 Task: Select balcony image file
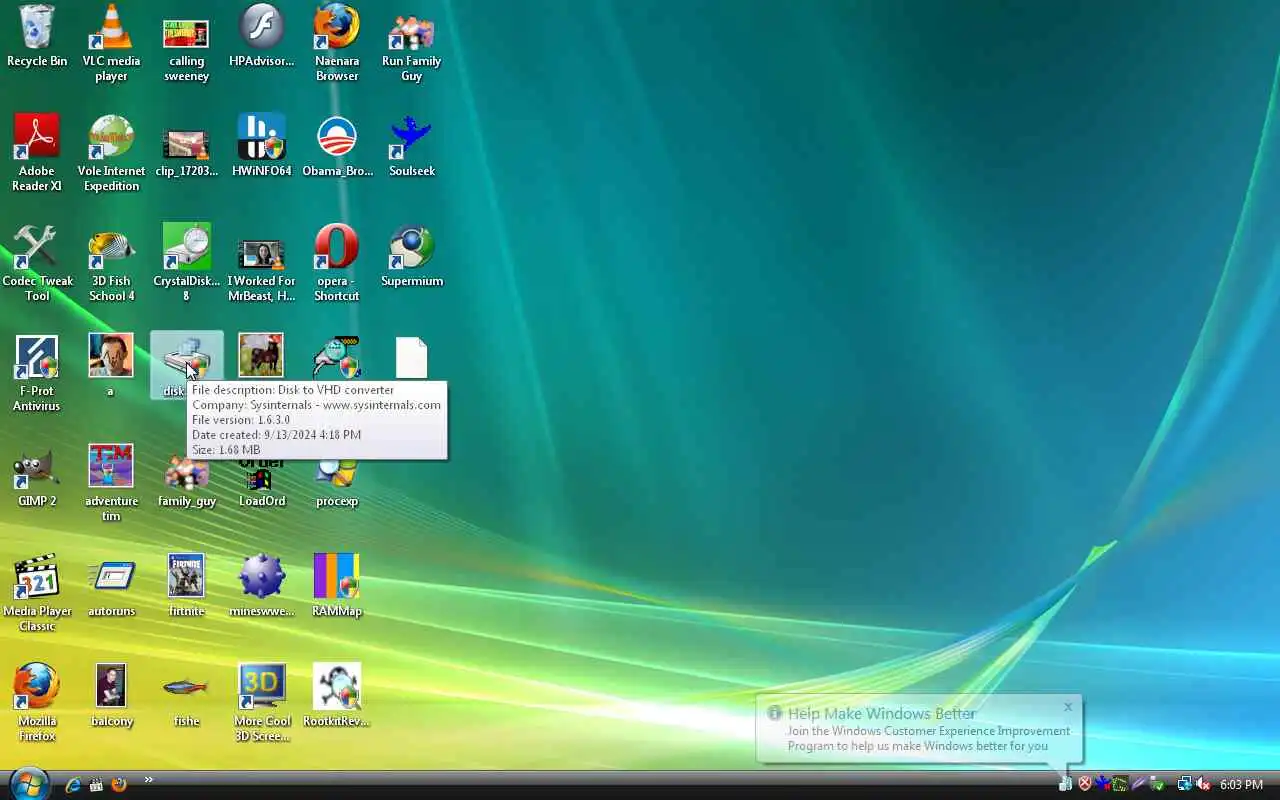111,696
